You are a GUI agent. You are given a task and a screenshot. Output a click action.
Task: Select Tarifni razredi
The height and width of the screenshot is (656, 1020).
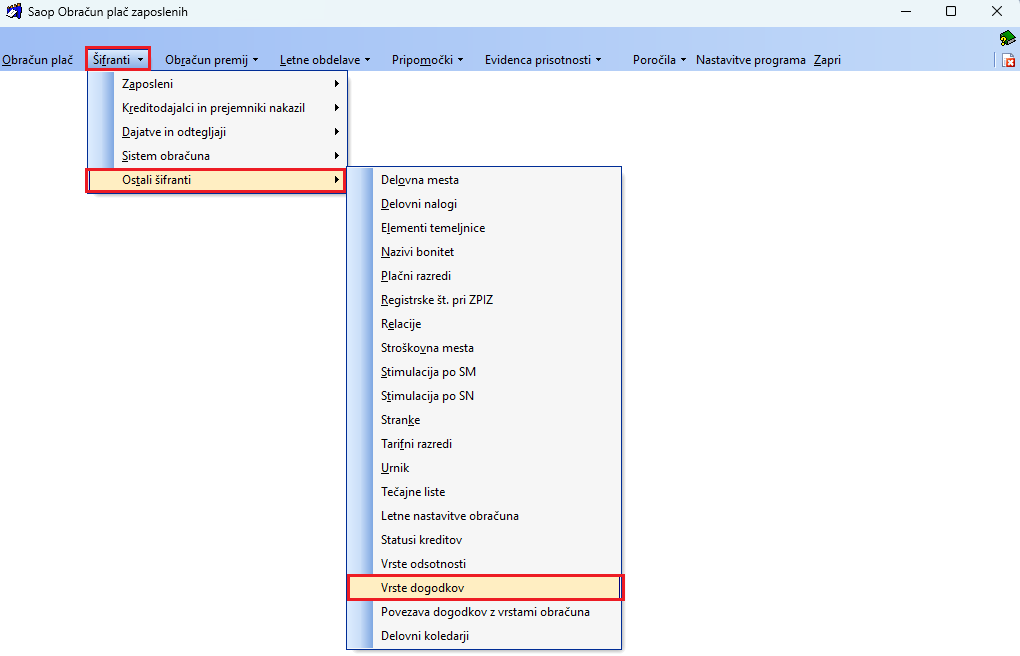click(x=484, y=444)
